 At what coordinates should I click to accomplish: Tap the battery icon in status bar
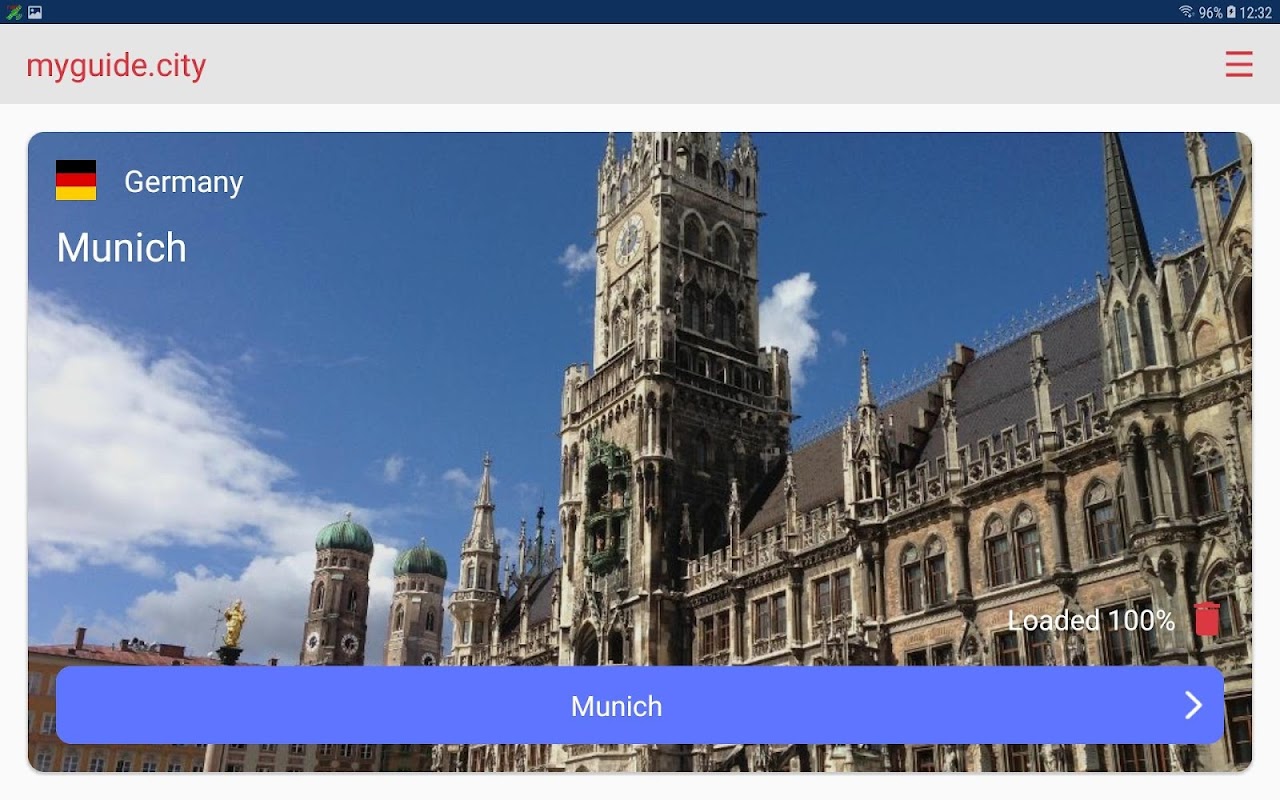(x=1231, y=12)
